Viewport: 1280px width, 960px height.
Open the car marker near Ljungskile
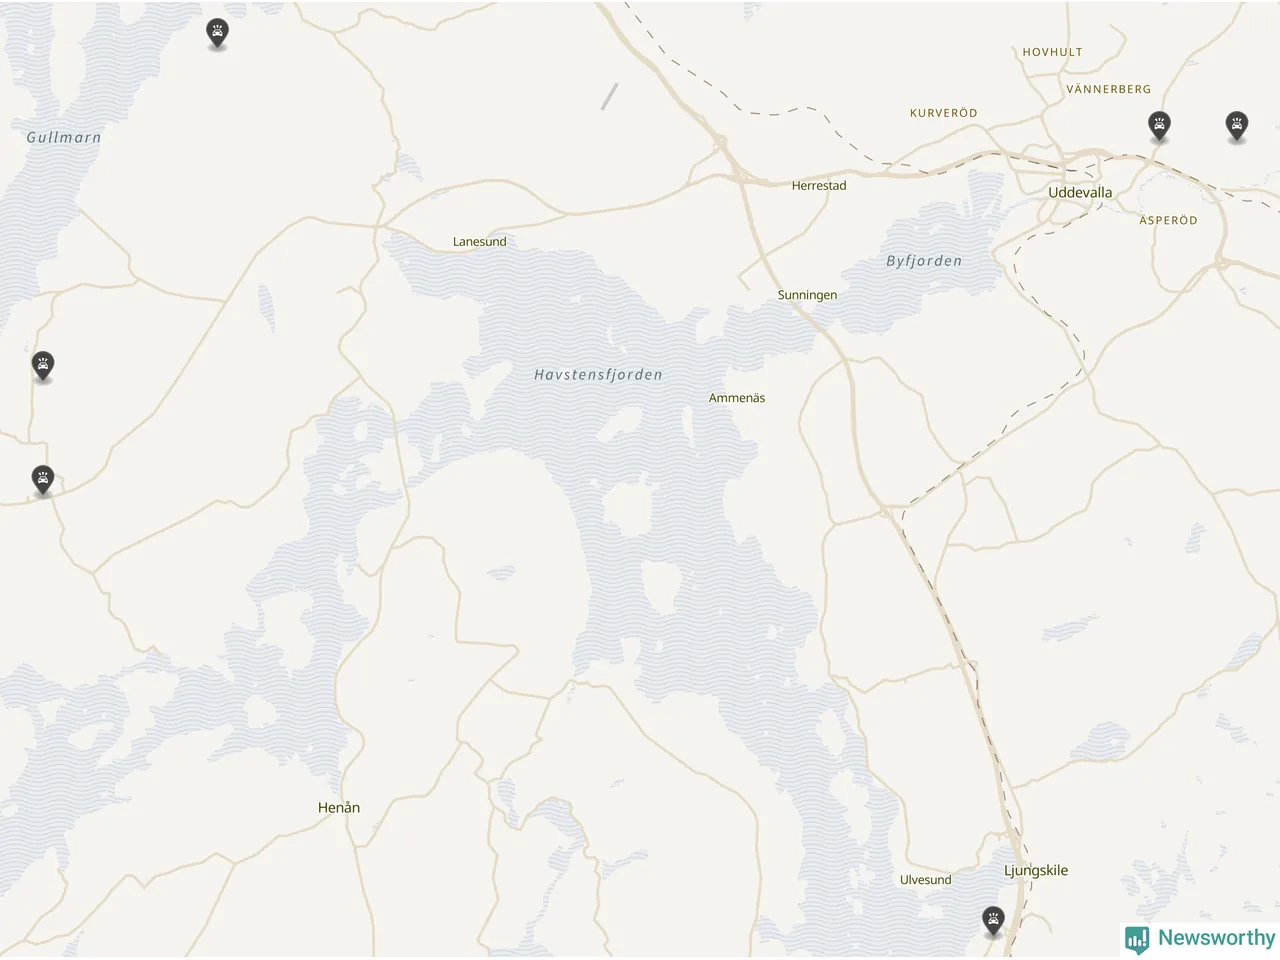993,921
